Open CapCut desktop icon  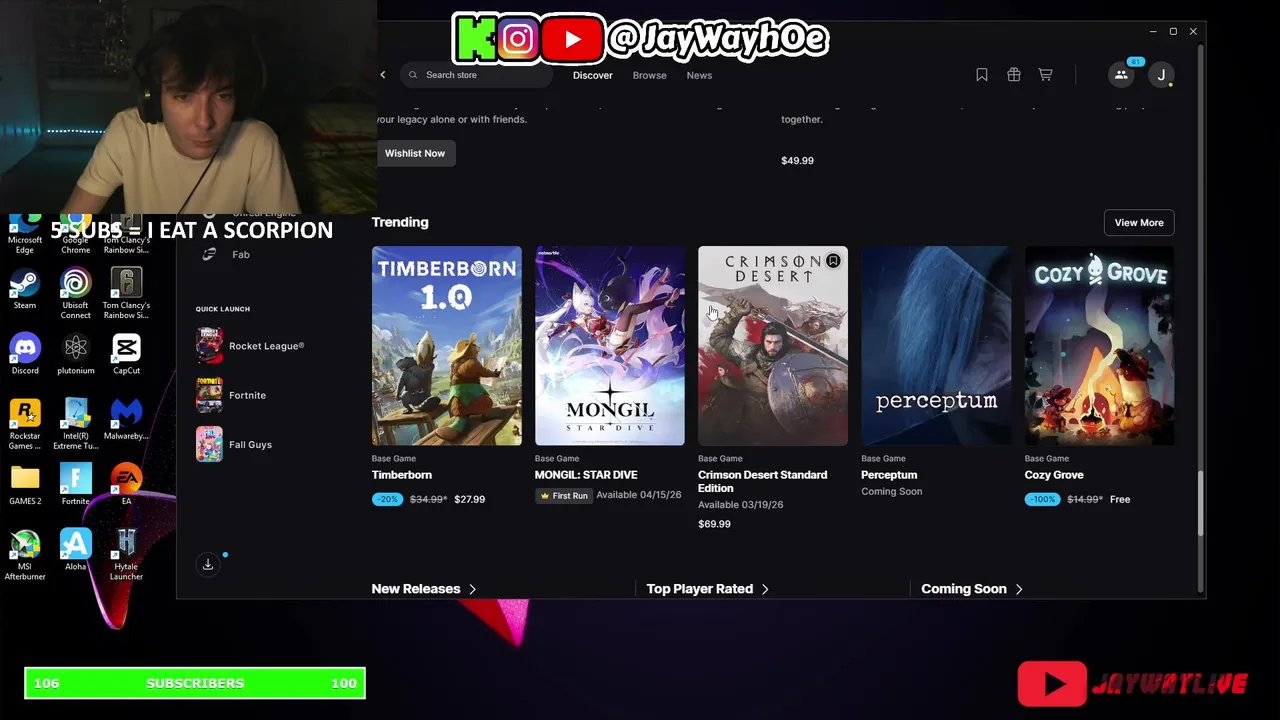(126, 354)
